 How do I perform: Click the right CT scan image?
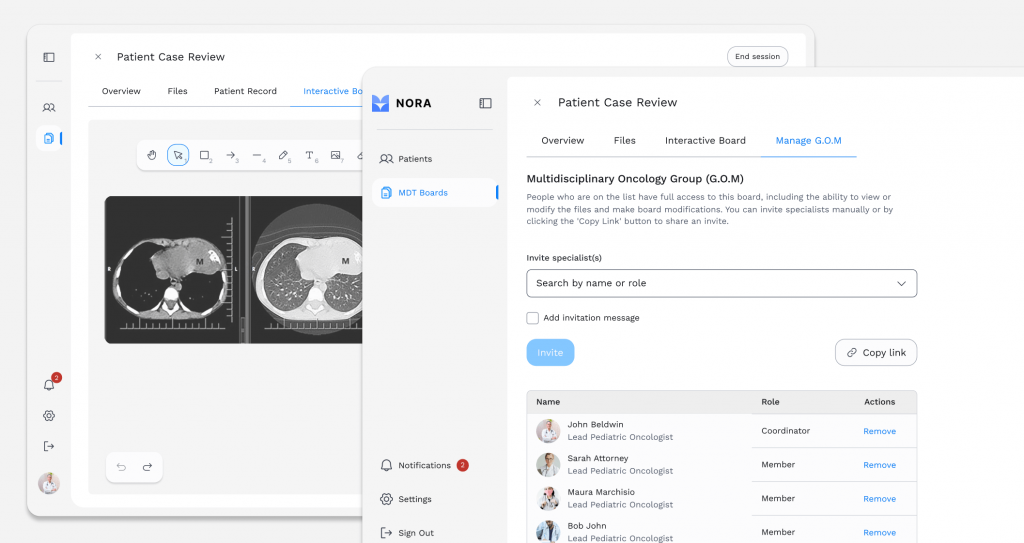tap(307, 270)
